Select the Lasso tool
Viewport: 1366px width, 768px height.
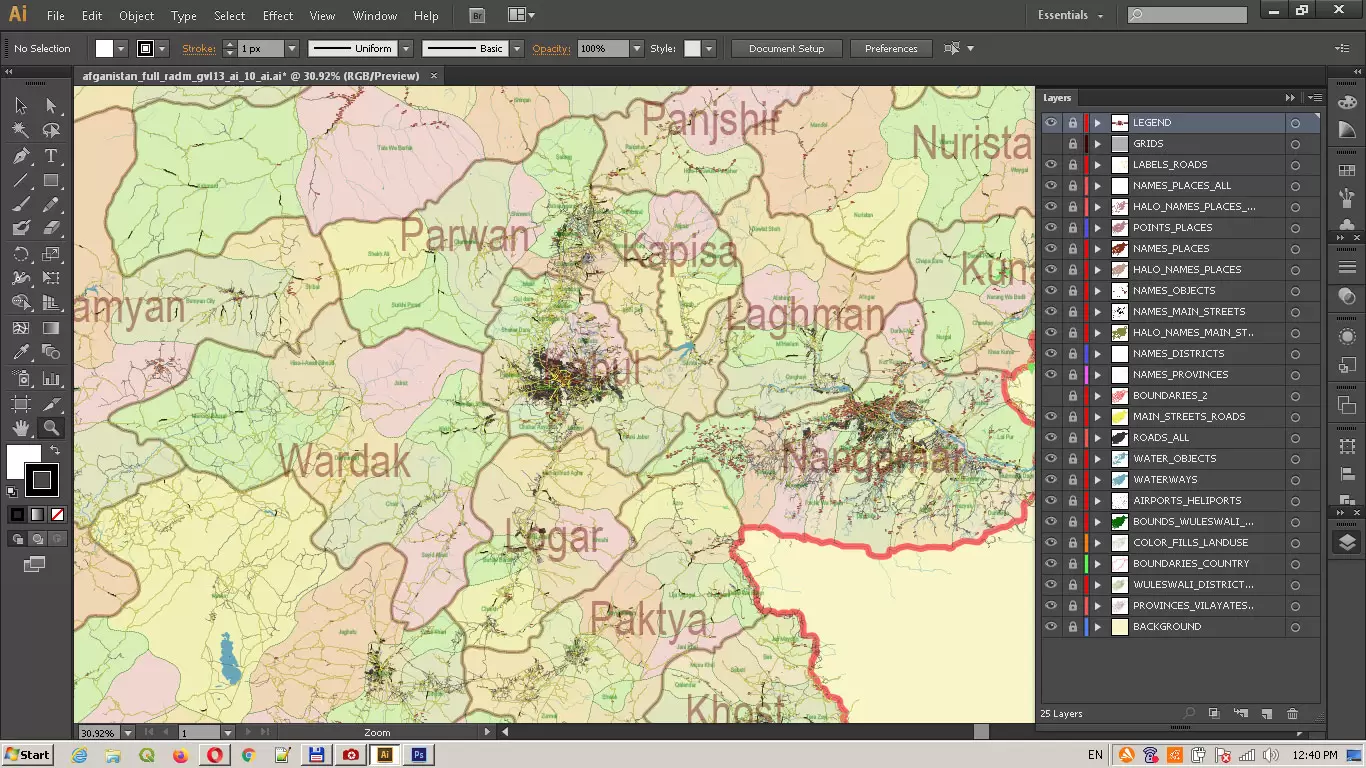(x=51, y=131)
